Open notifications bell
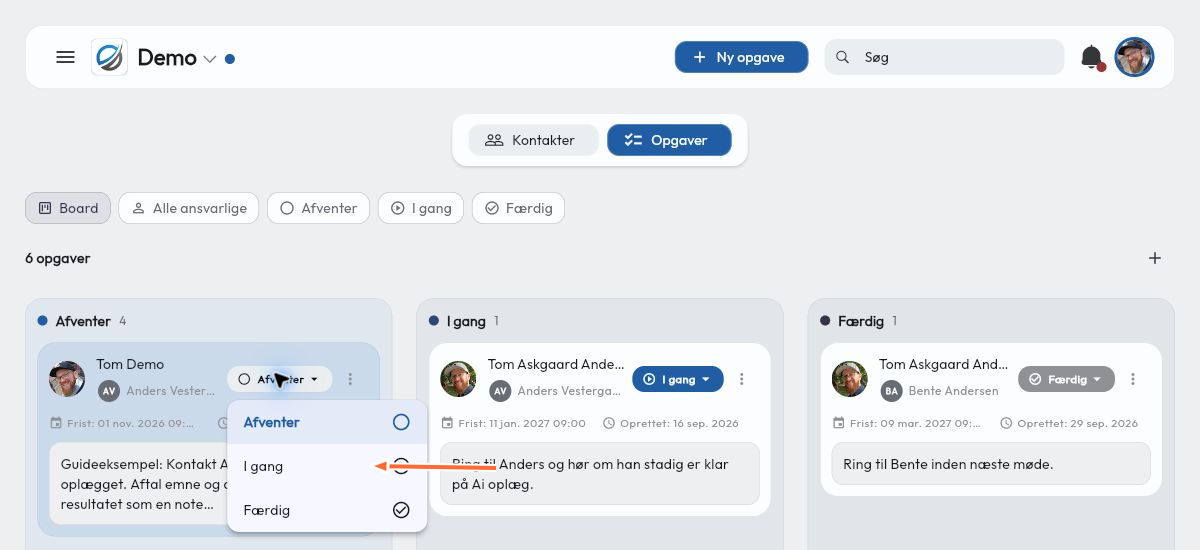 [x=1092, y=57]
